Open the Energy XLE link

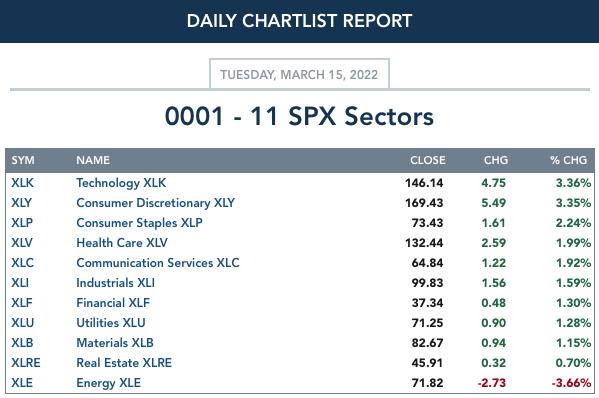108,383
